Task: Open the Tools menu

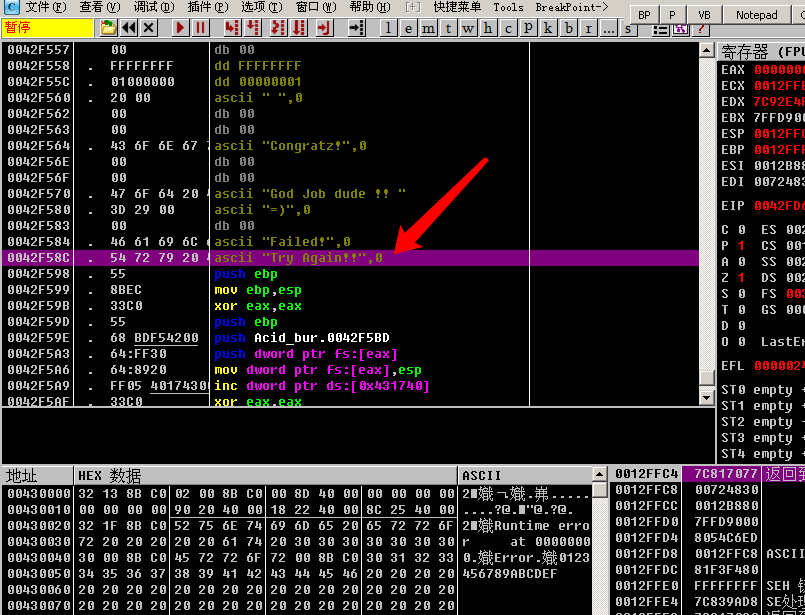Action: coord(508,7)
